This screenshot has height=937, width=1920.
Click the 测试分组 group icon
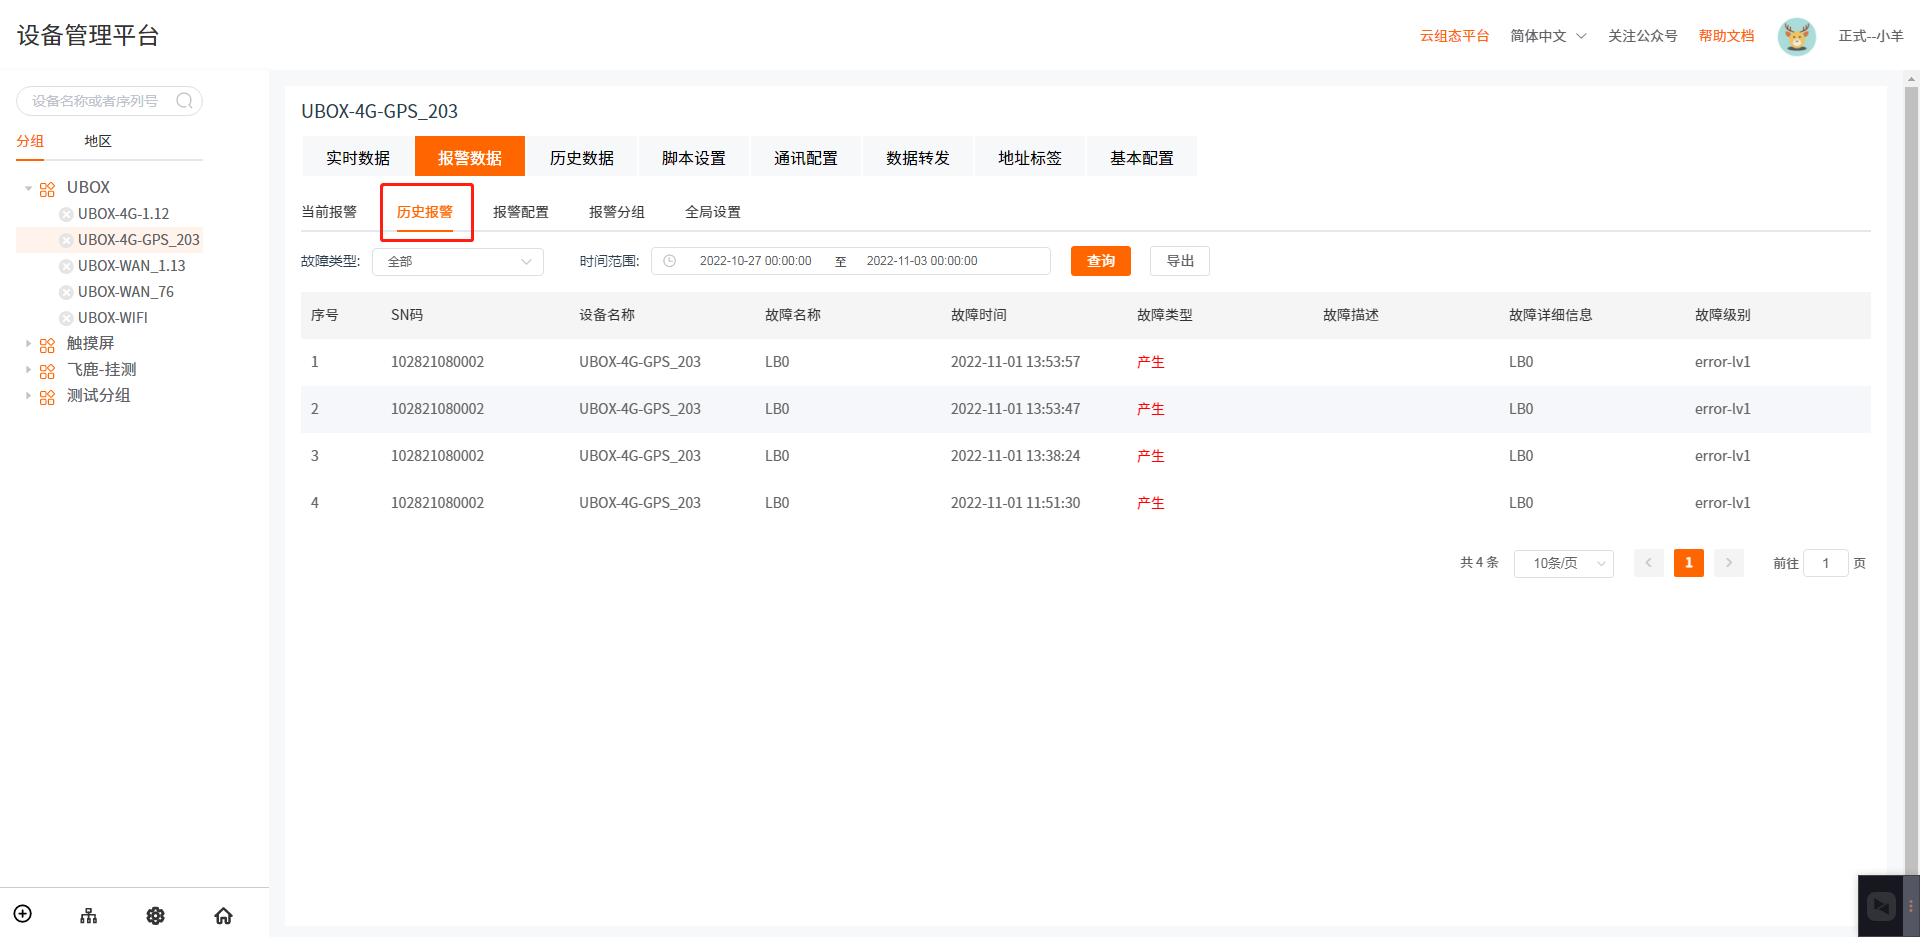[47, 397]
